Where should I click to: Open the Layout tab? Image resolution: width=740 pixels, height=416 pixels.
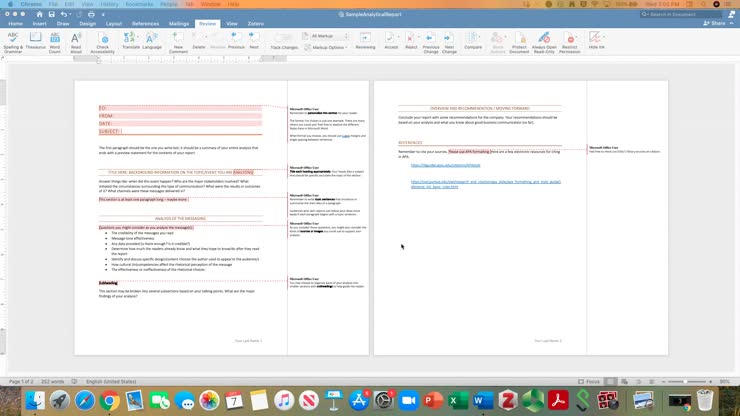pyautogui.click(x=114, y=24)
